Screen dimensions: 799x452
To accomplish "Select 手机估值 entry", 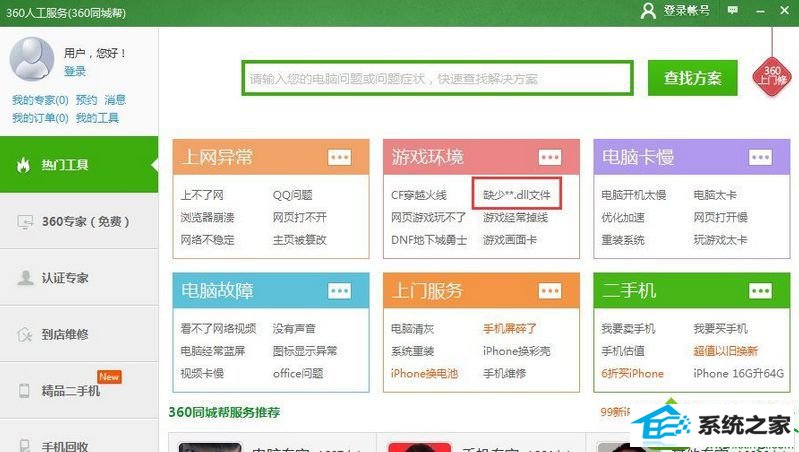I will pos(623,351).
